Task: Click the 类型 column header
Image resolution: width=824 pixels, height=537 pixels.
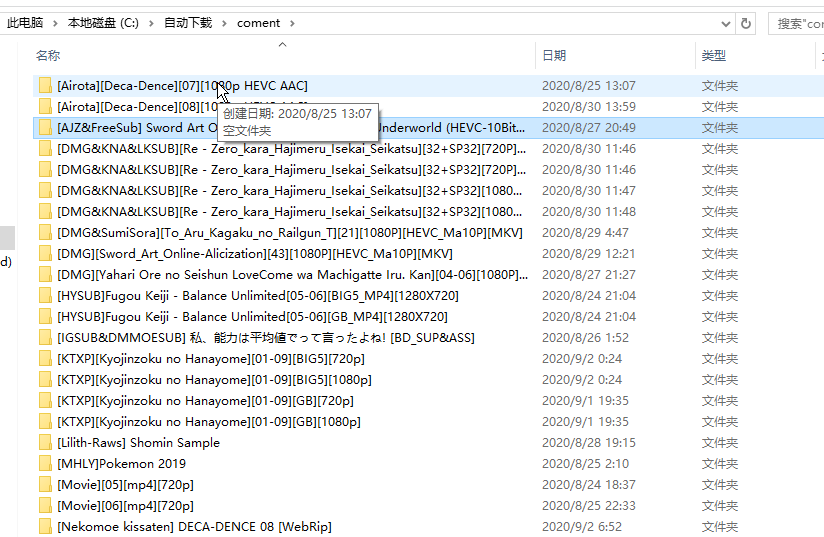Action: point(713,56)
